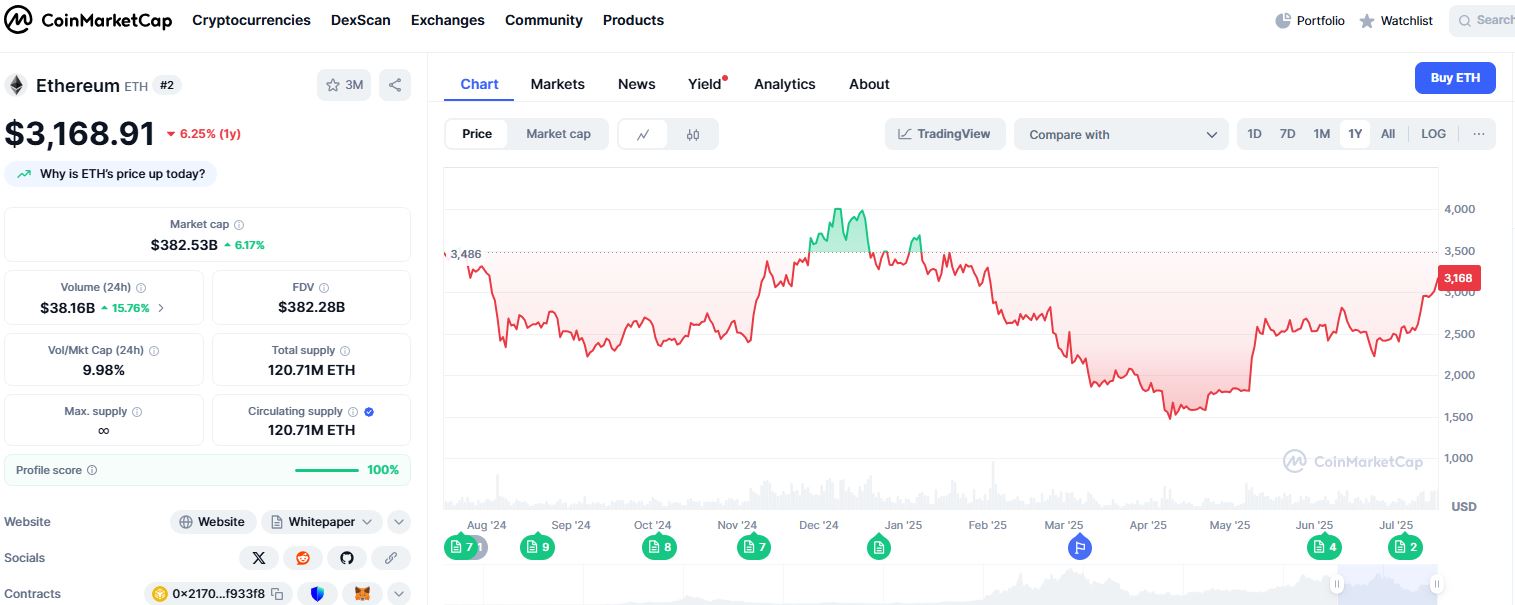
Task: Open the Cryptocurrencies menu
Action: pyautogui.click(x=251, y=20)
